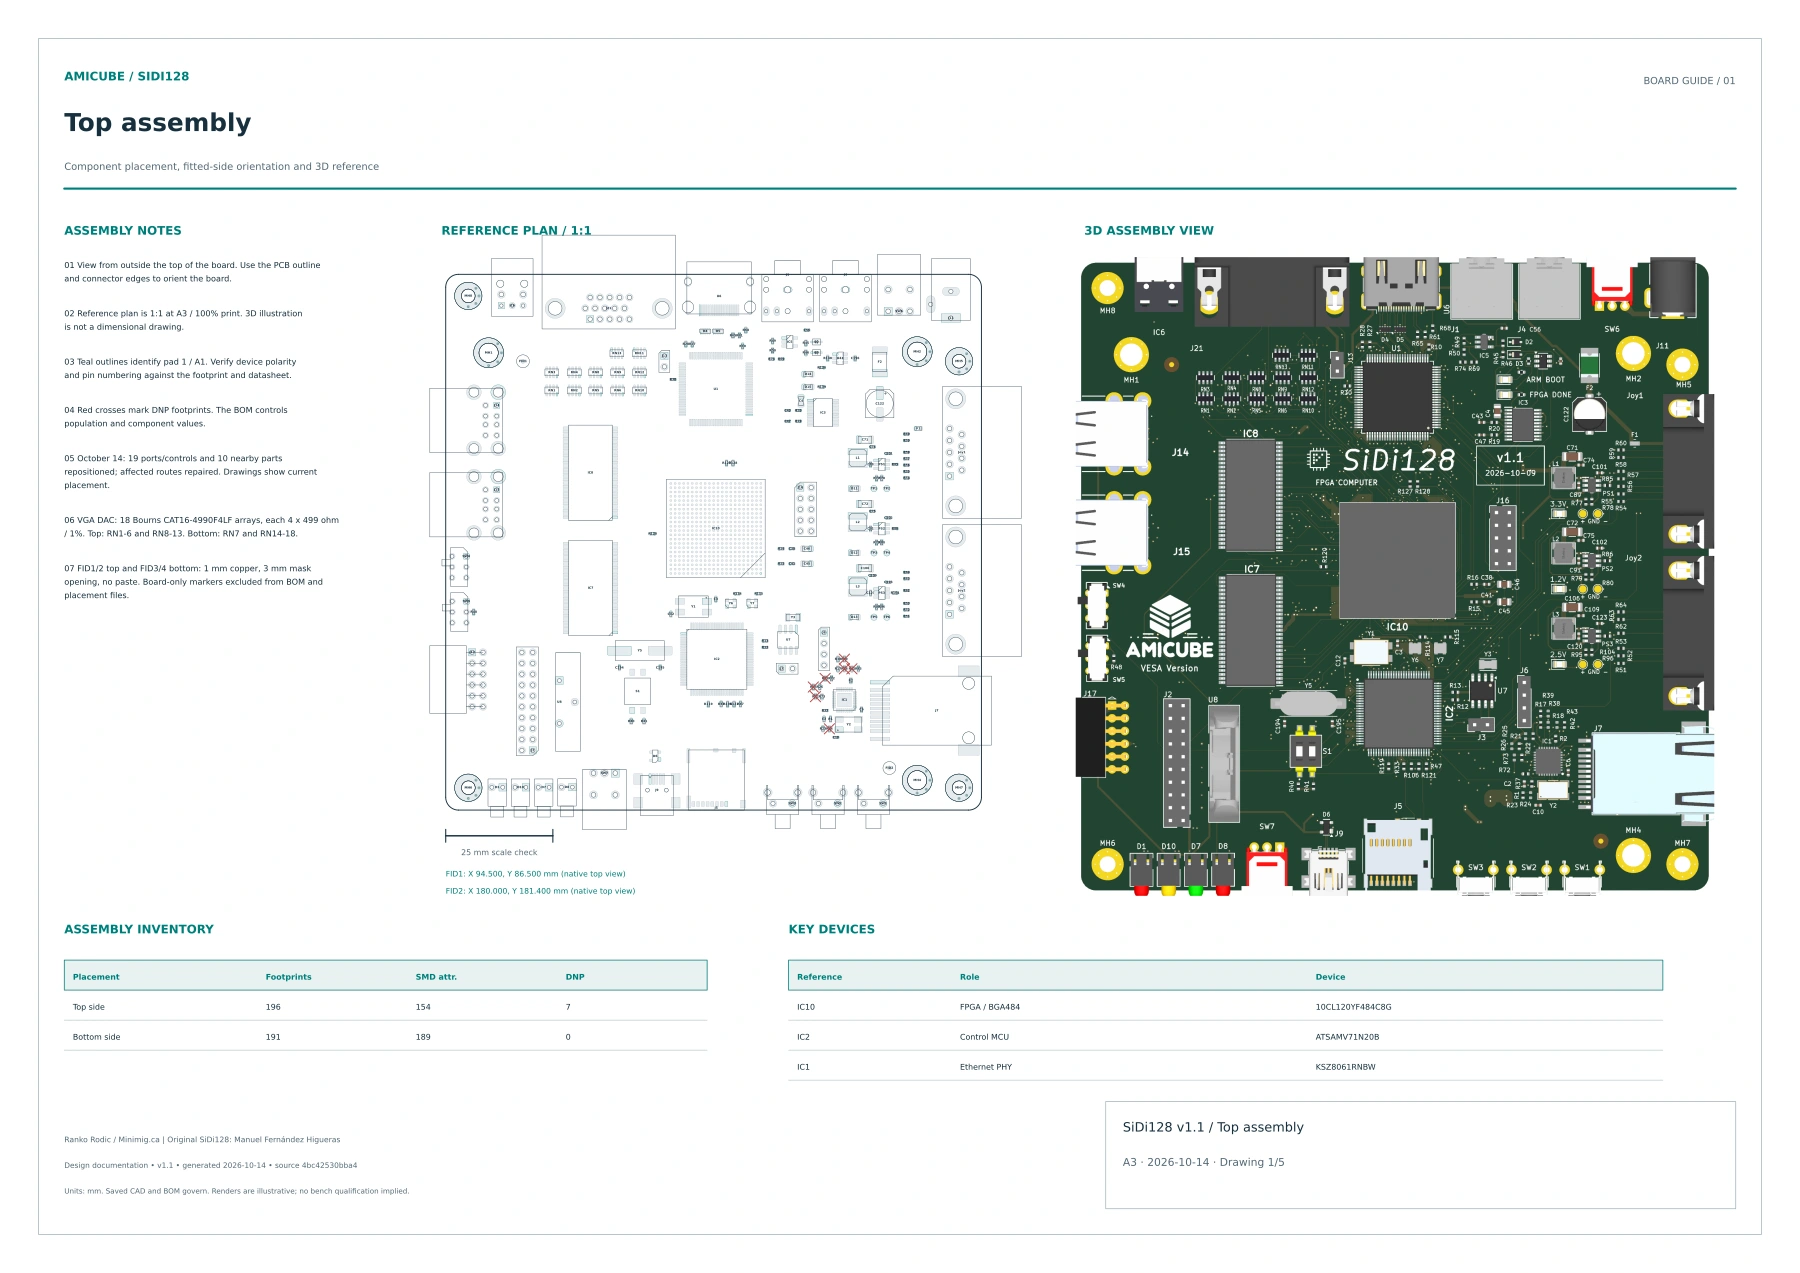This screenshot has width=1800, height=1273.
Task: Click the SMD value '154'
Action: tap(423, 1007)
